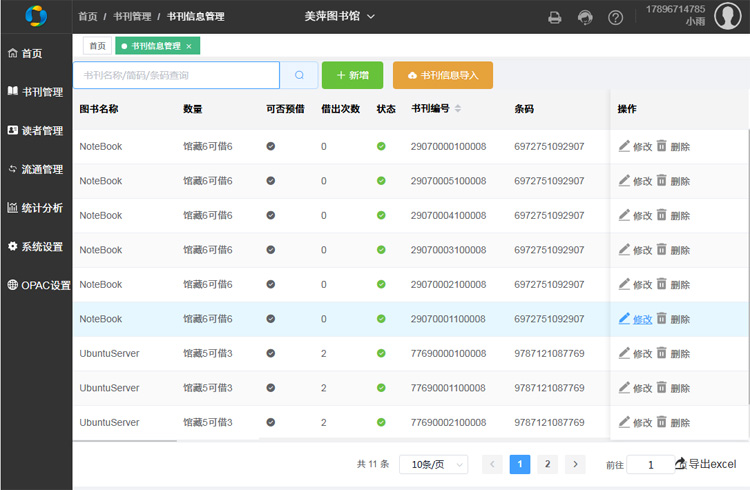750x490 pixels.
Task: Open 统计分析 in sidebar
Action: [x=36, y=208]
